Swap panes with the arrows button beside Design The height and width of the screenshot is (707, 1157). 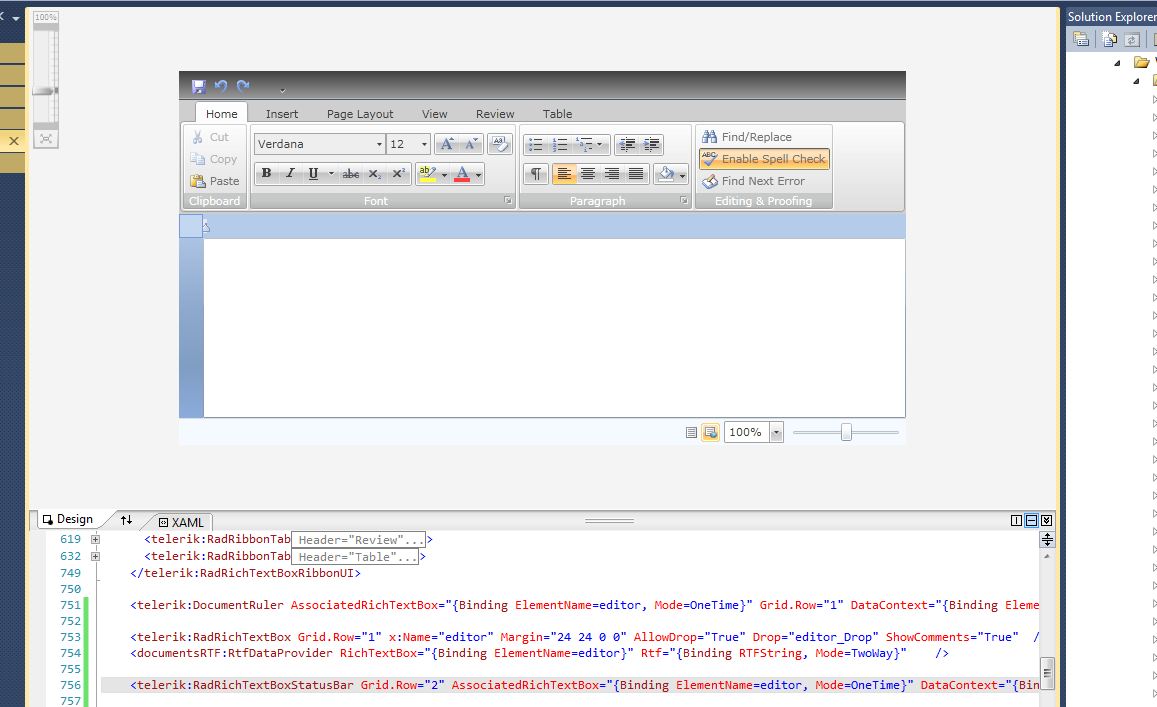coord(126,520)
